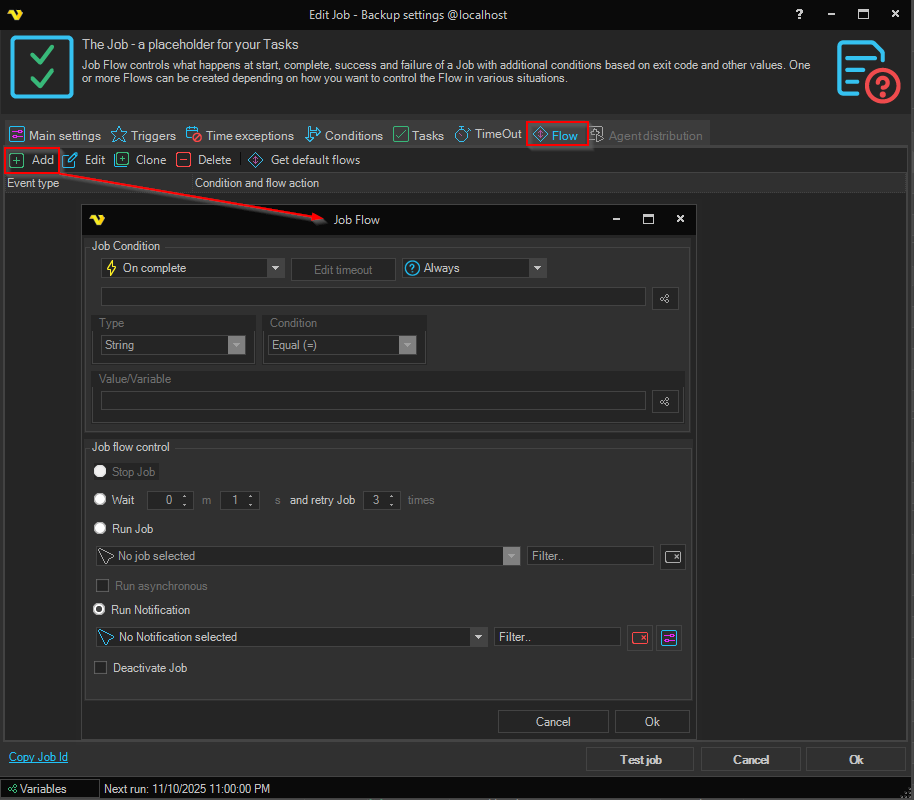
Task: Open notification settings icon next to Filter
Action: [669, 637]
